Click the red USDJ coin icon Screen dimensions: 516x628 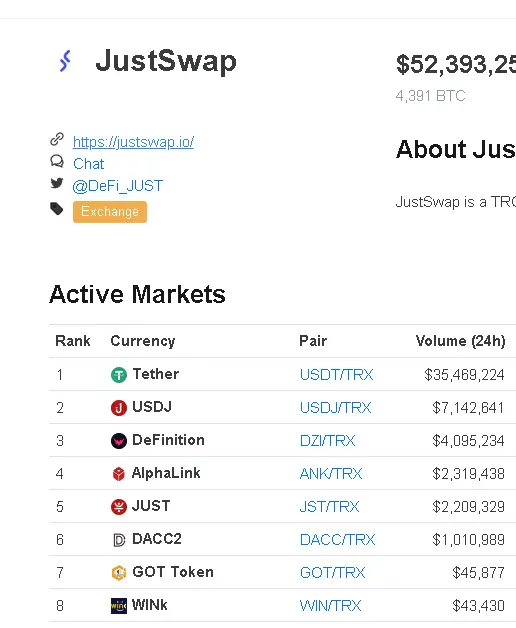pyautogui.click(x=119, y=408)
